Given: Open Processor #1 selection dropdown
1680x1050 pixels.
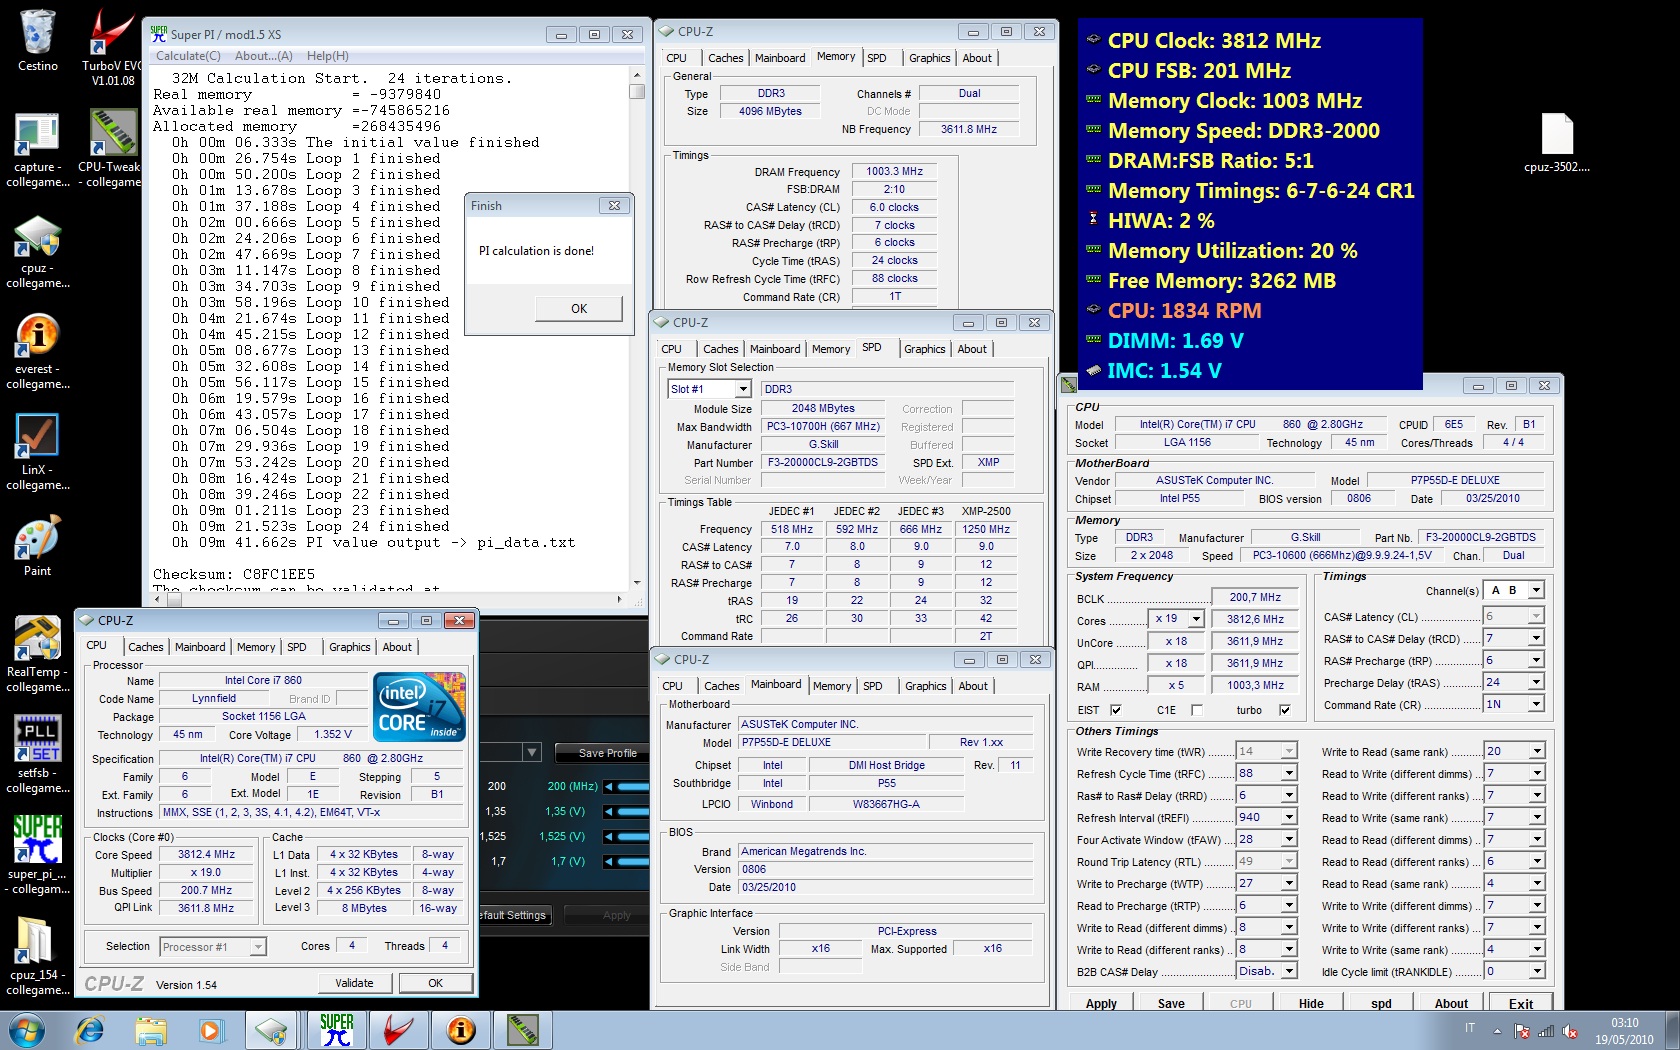Looking at the screenshot, I should pyautogui.click(x=258, y=947).
